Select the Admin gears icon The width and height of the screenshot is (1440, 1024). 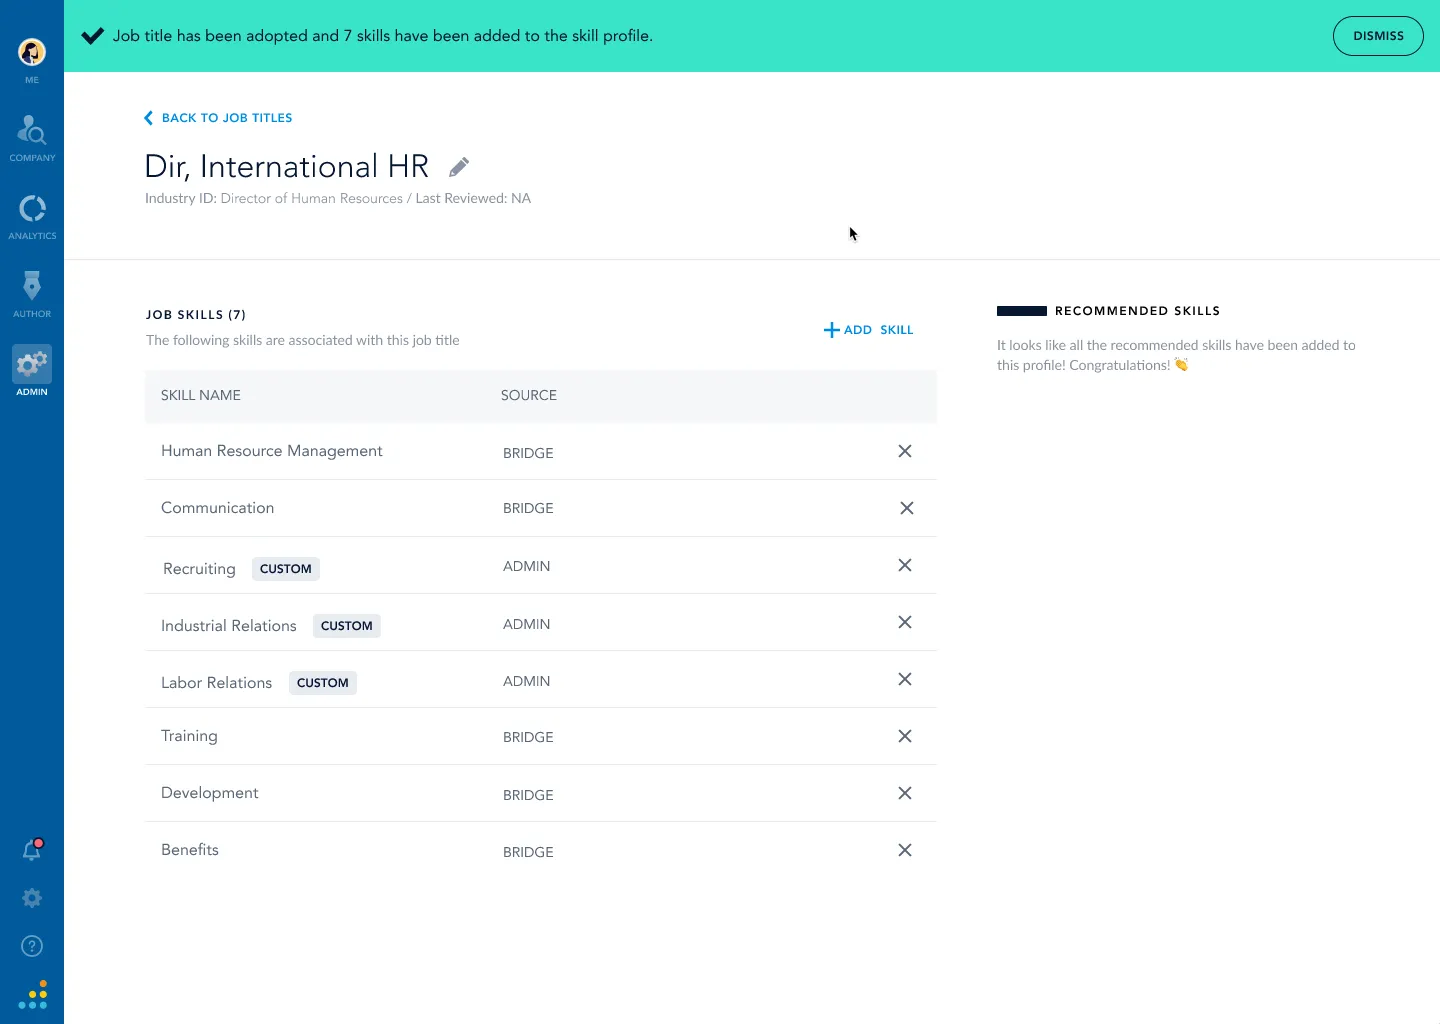(32, 364)
